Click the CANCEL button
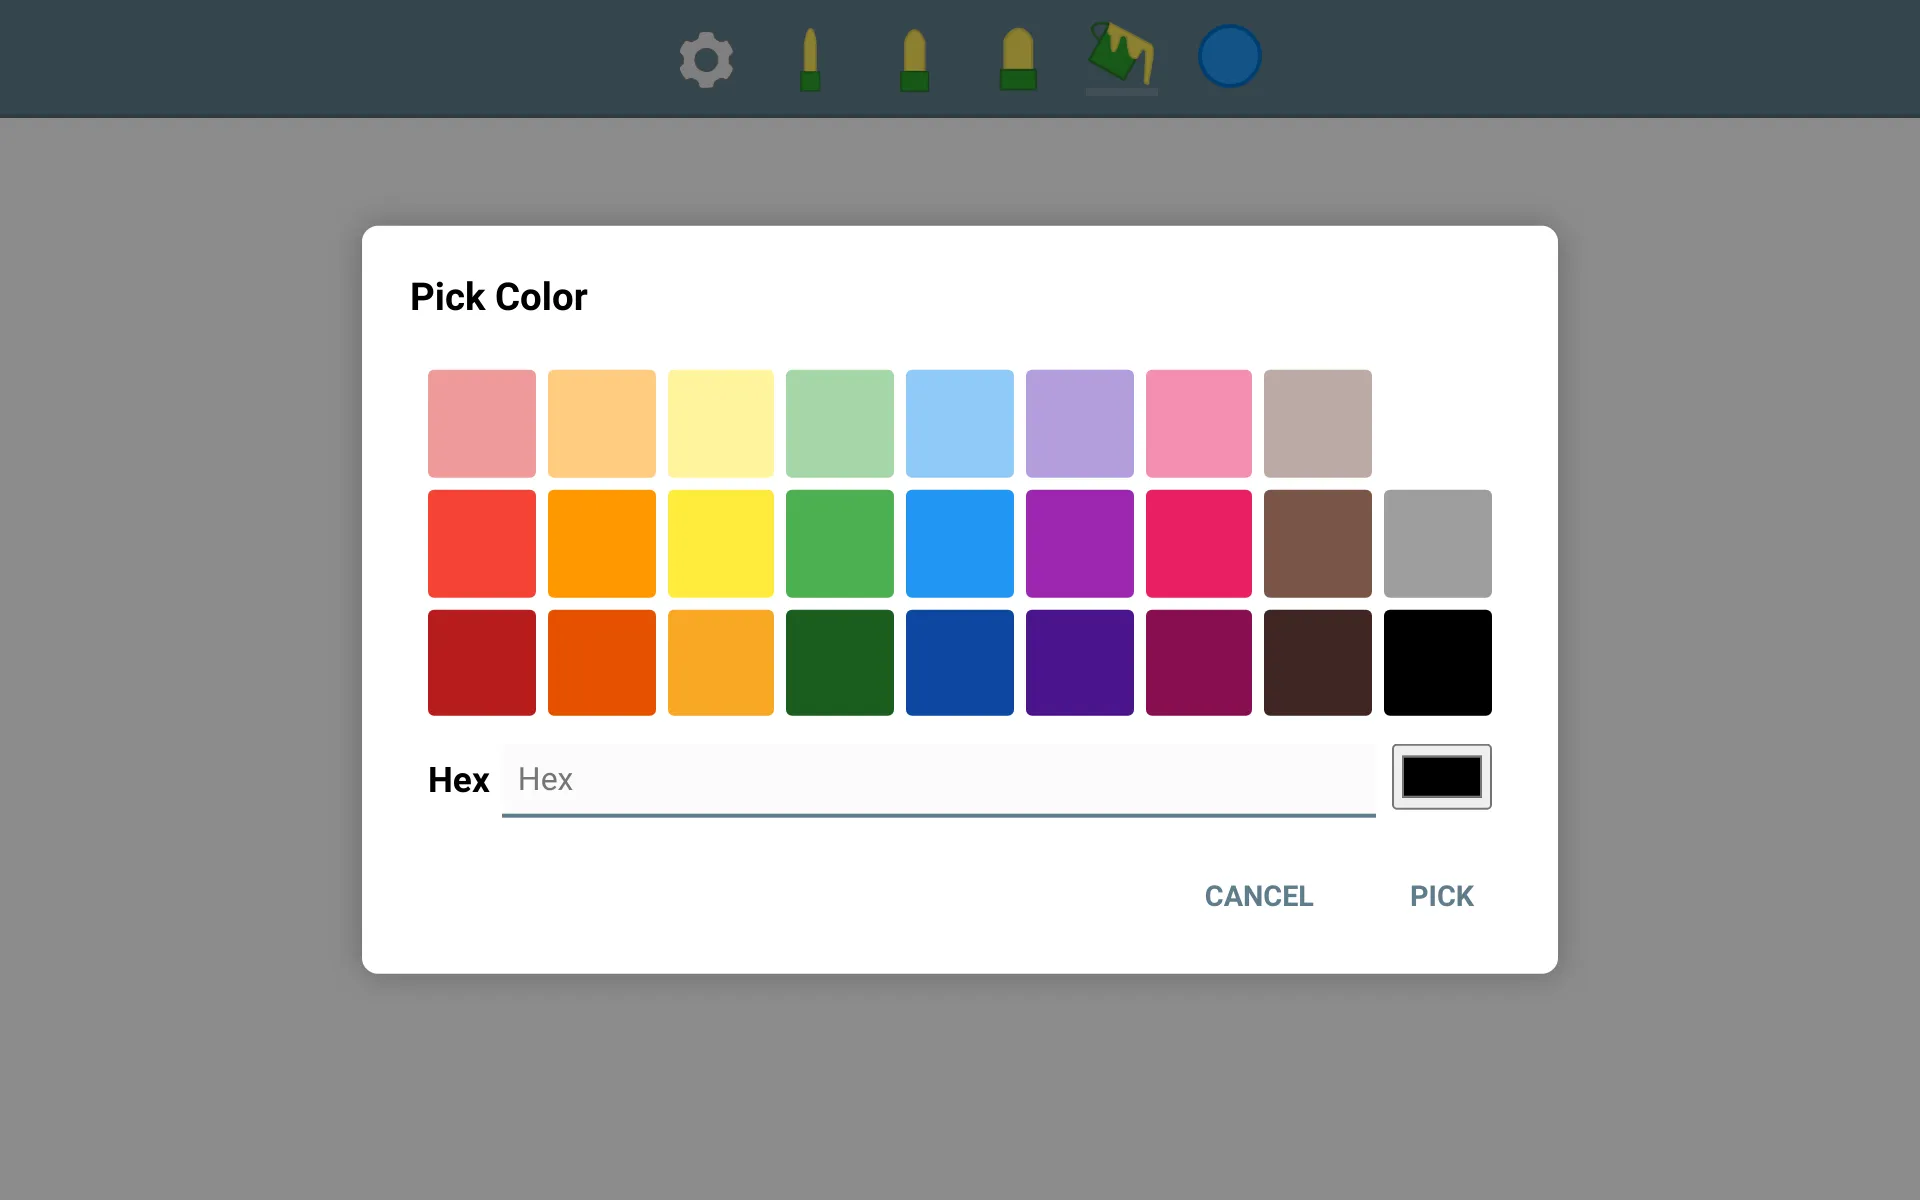 (x=1258, y=896)
